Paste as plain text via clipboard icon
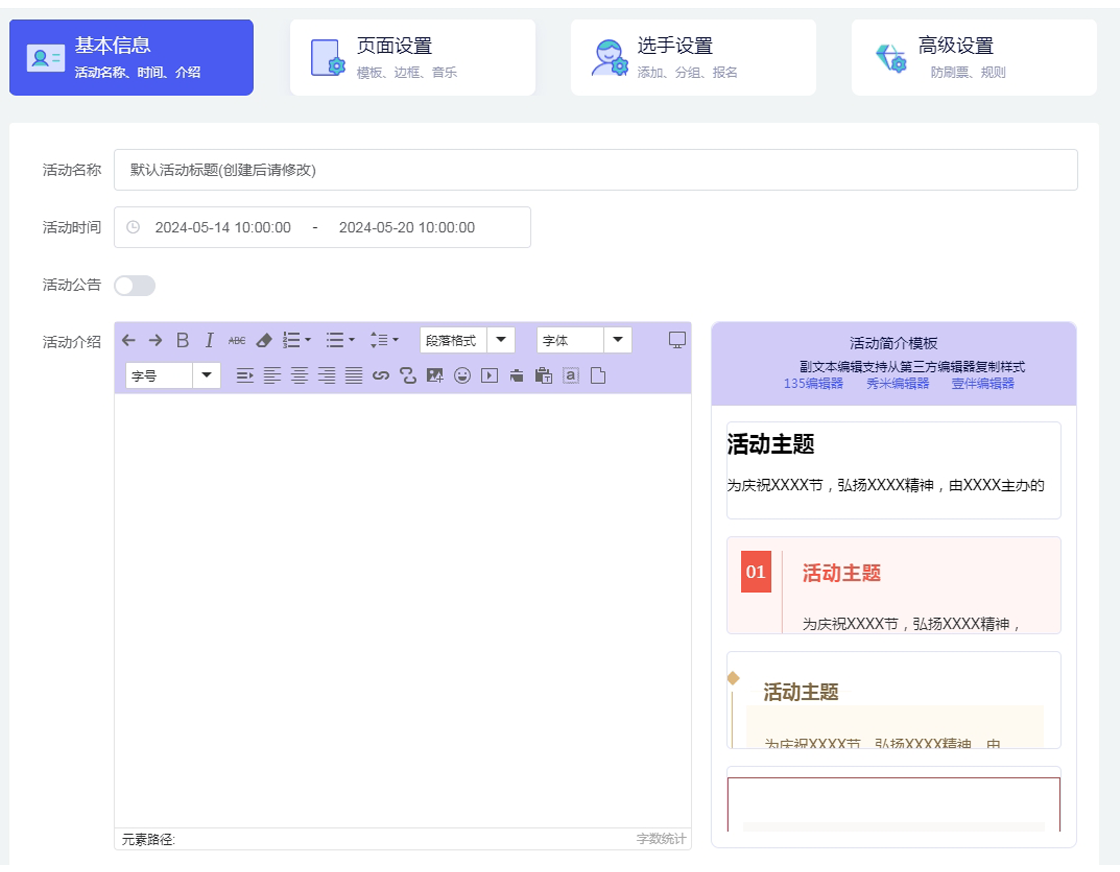This screenshot has height=872, width=1120. [544, 376]
